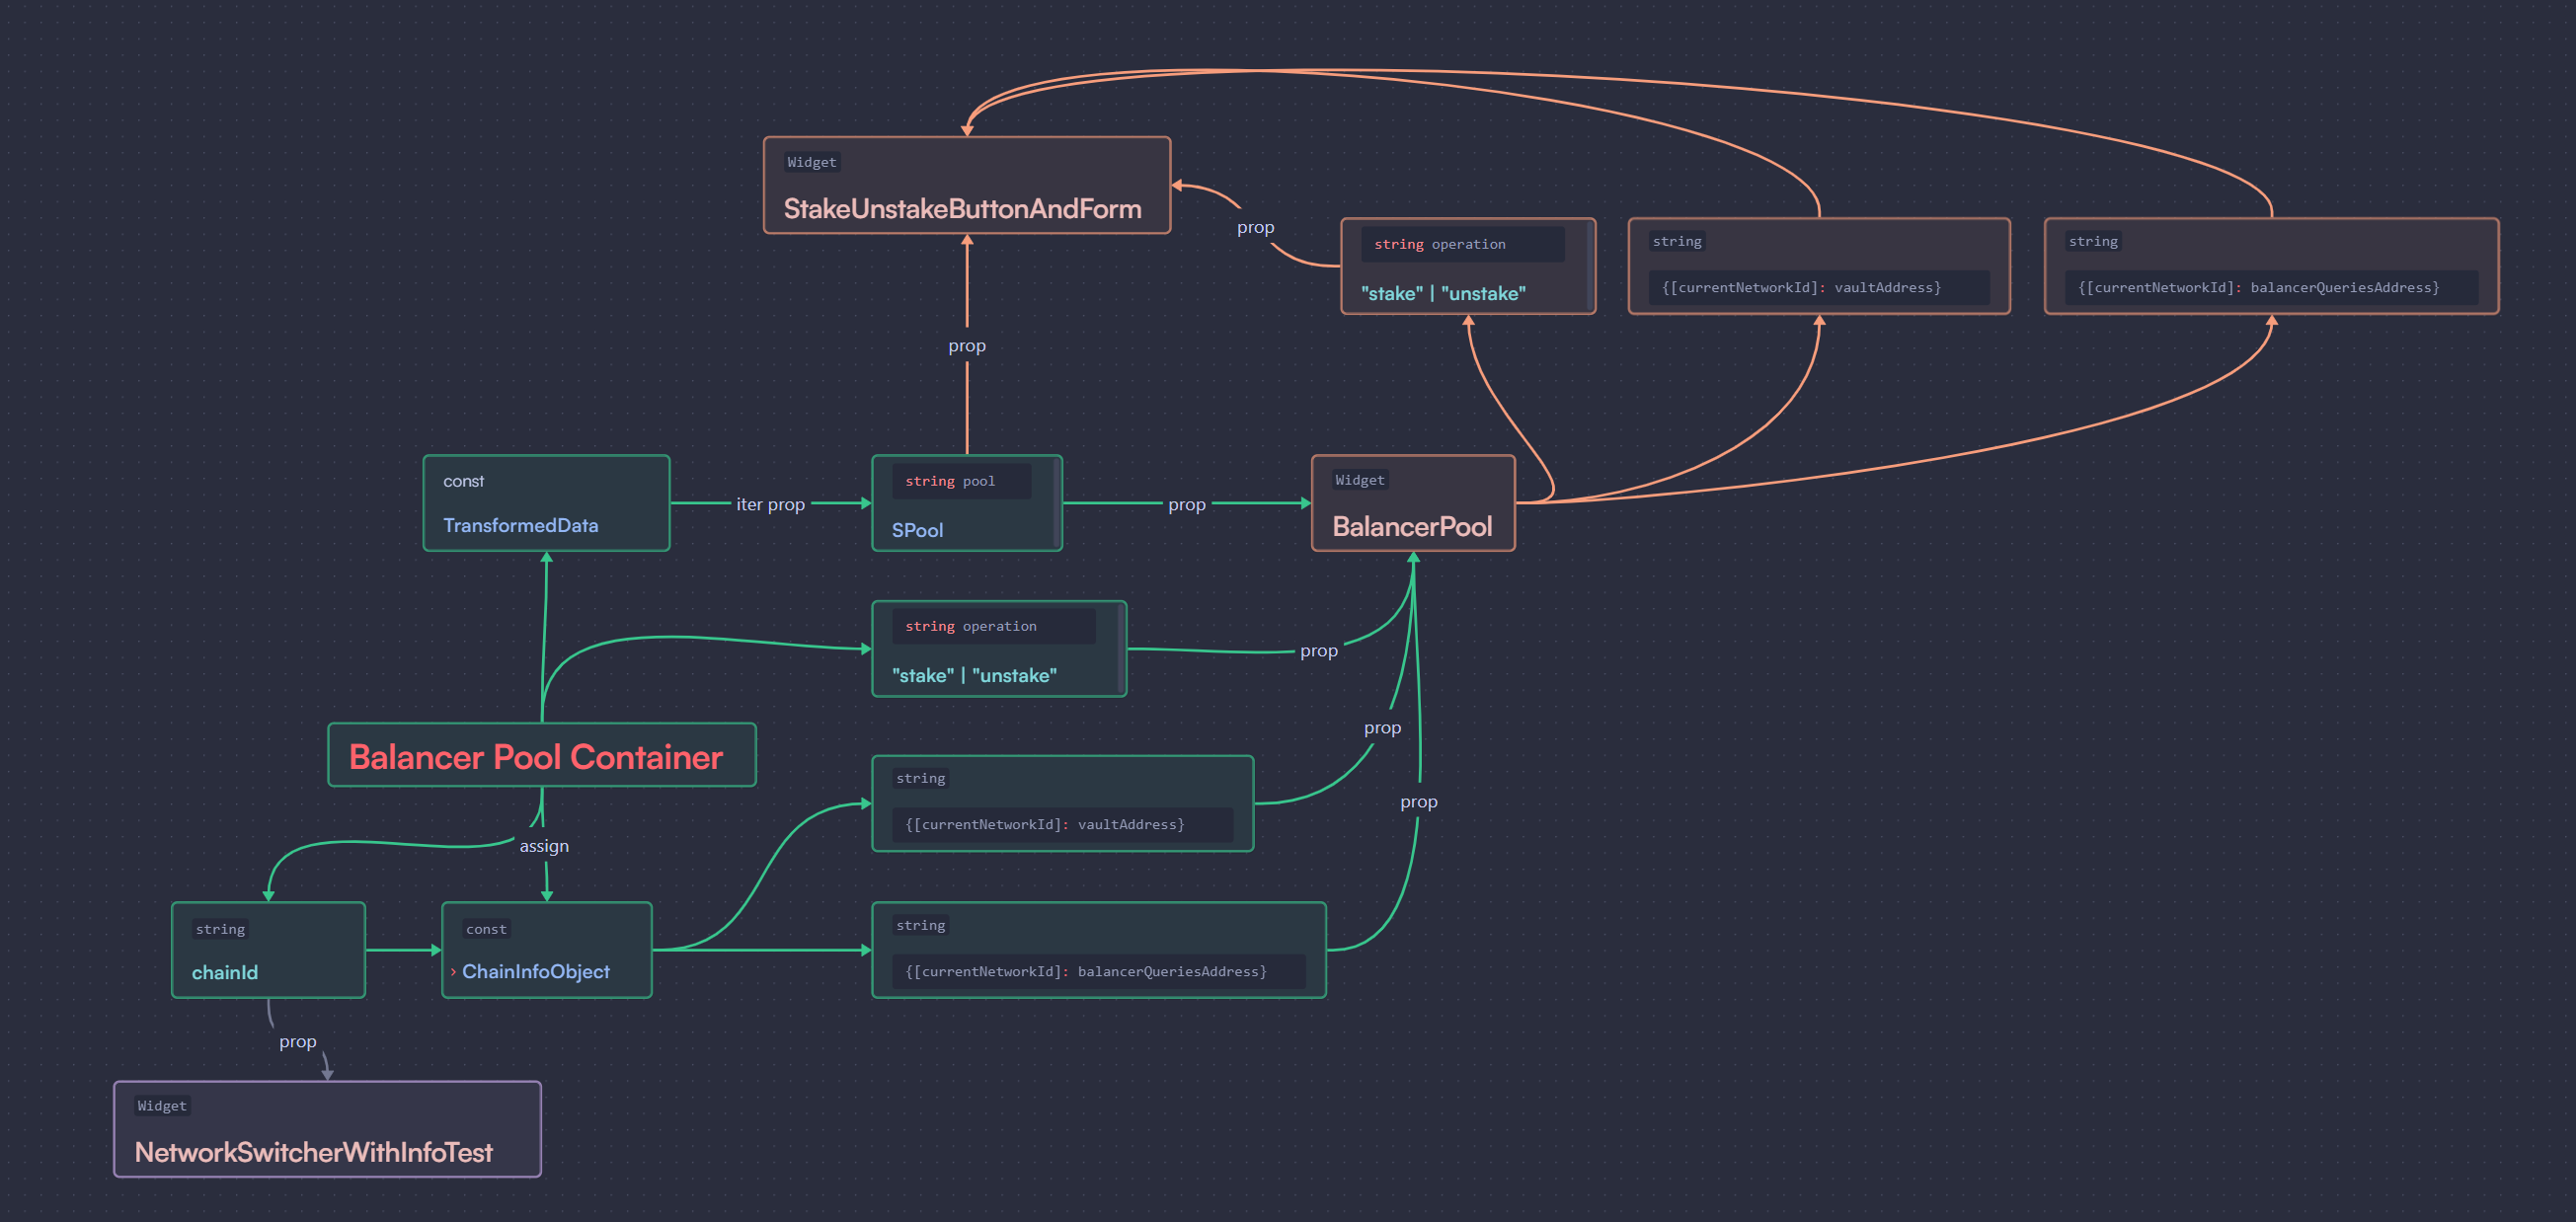Click the balancerQueriesAddress value field on green node
The width and height of the screenshot is (2576, 1222).
pos(1097,971)
